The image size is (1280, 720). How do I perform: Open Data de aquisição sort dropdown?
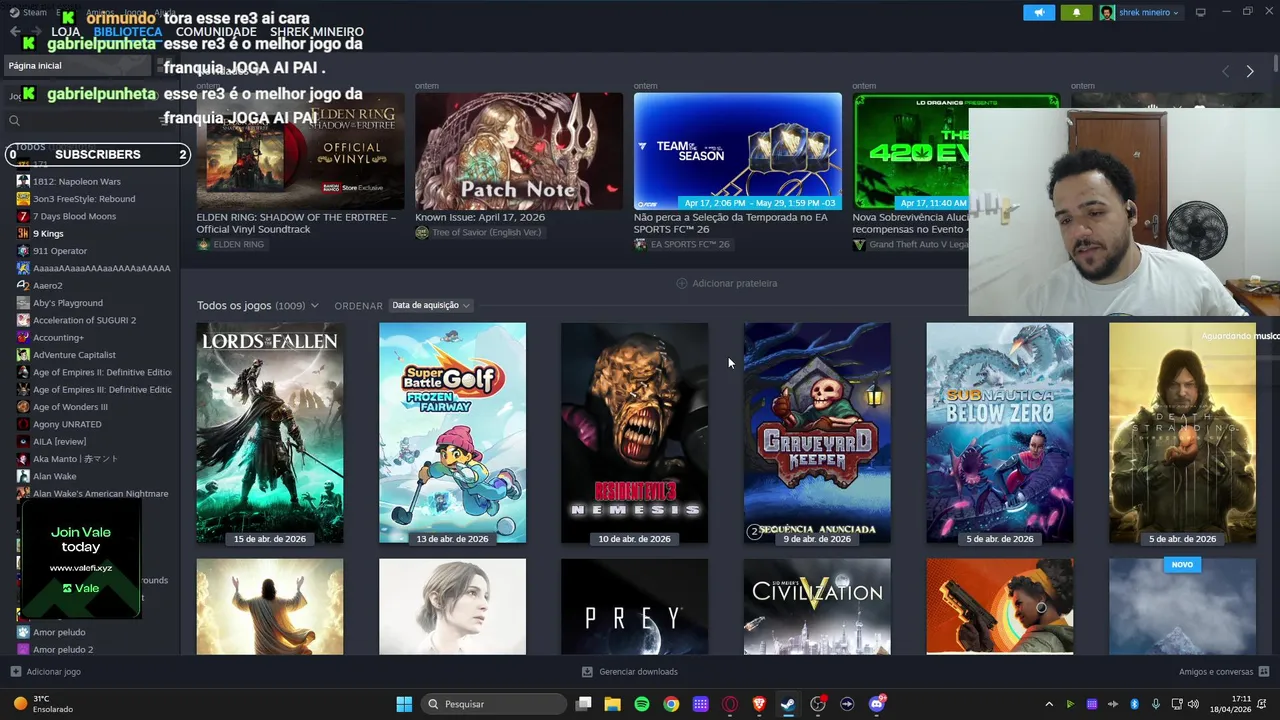(430, 305)
